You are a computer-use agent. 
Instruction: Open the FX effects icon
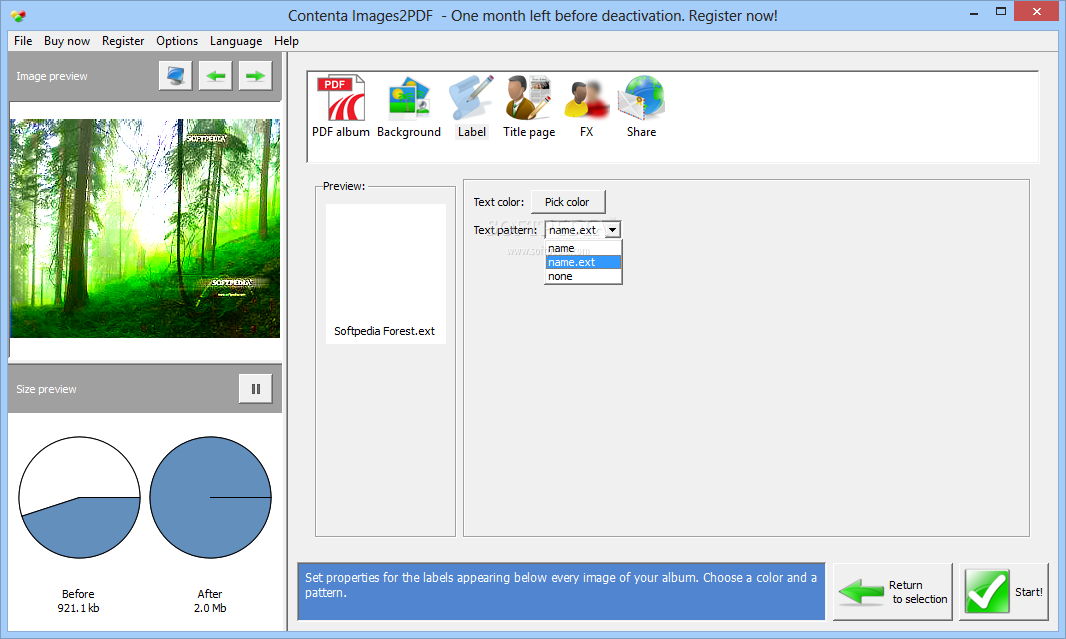click(586, 107)
